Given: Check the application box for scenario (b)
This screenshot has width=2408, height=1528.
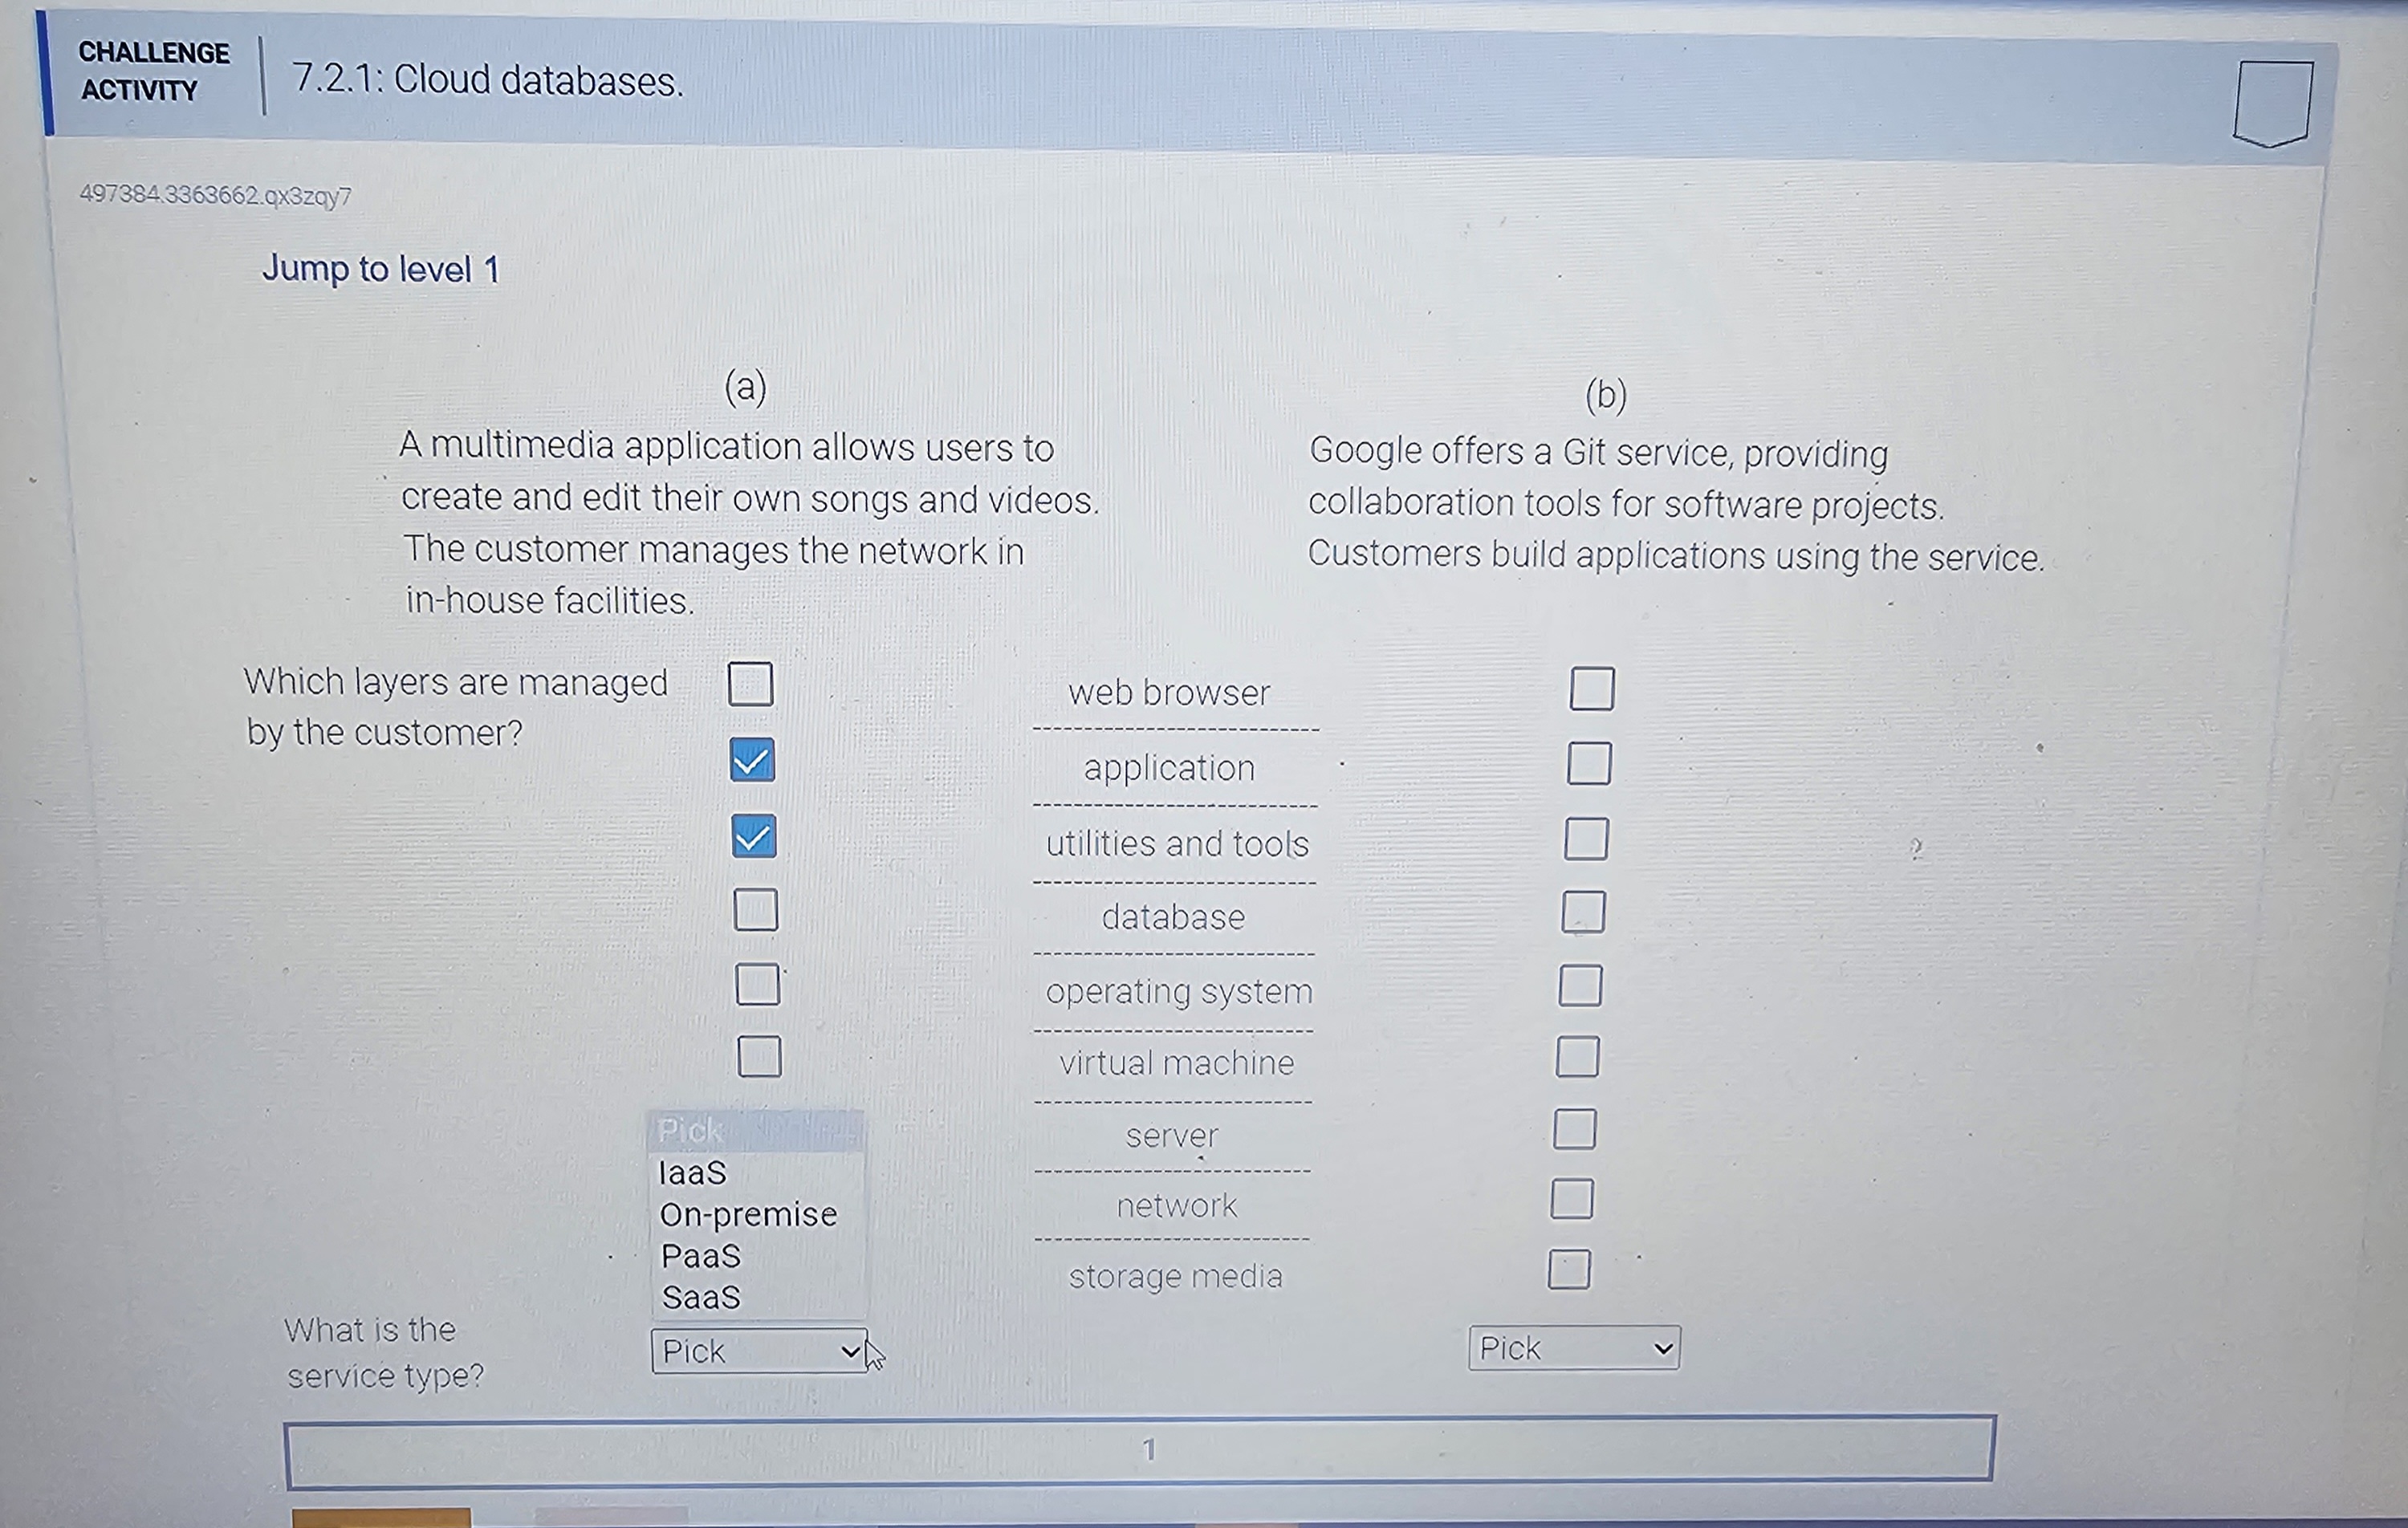Looking at the screenshot, I should pos(1589,764).
